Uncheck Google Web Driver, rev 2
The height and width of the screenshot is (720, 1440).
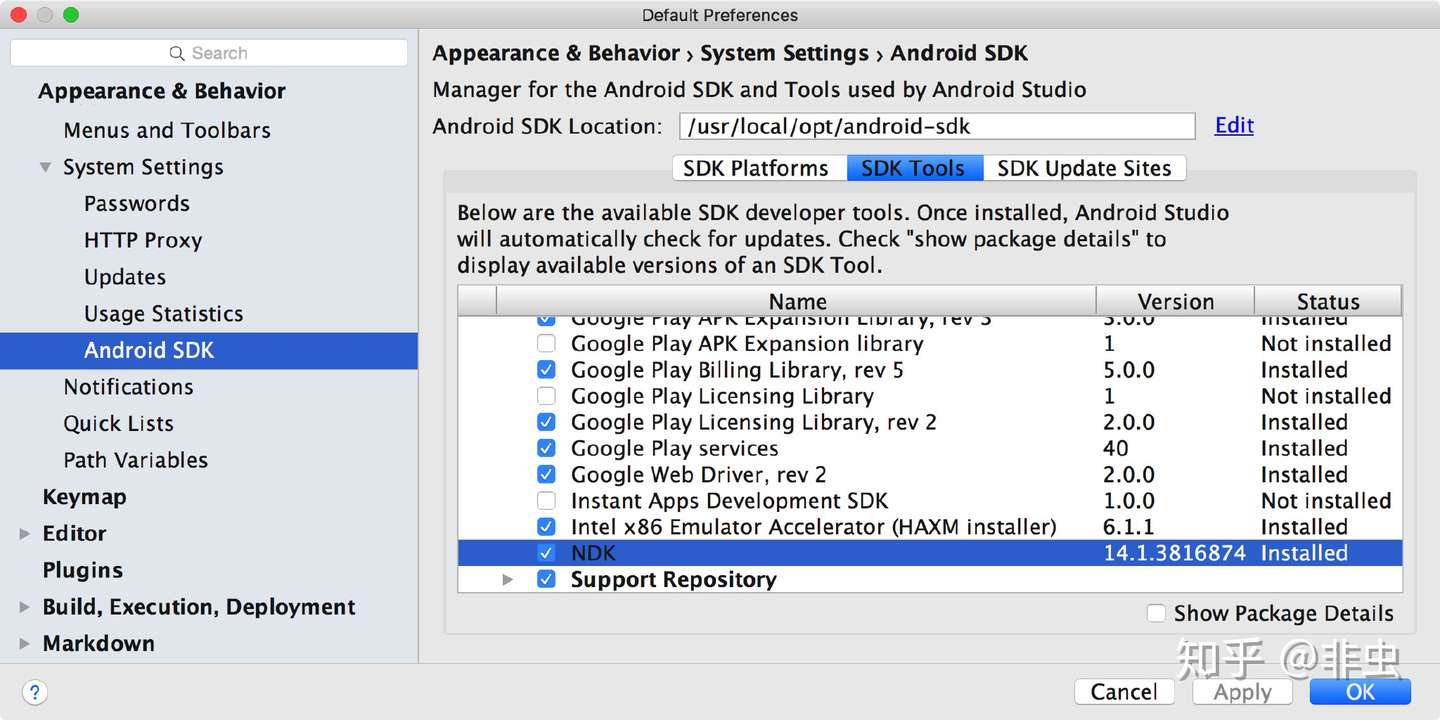point(546,474)
